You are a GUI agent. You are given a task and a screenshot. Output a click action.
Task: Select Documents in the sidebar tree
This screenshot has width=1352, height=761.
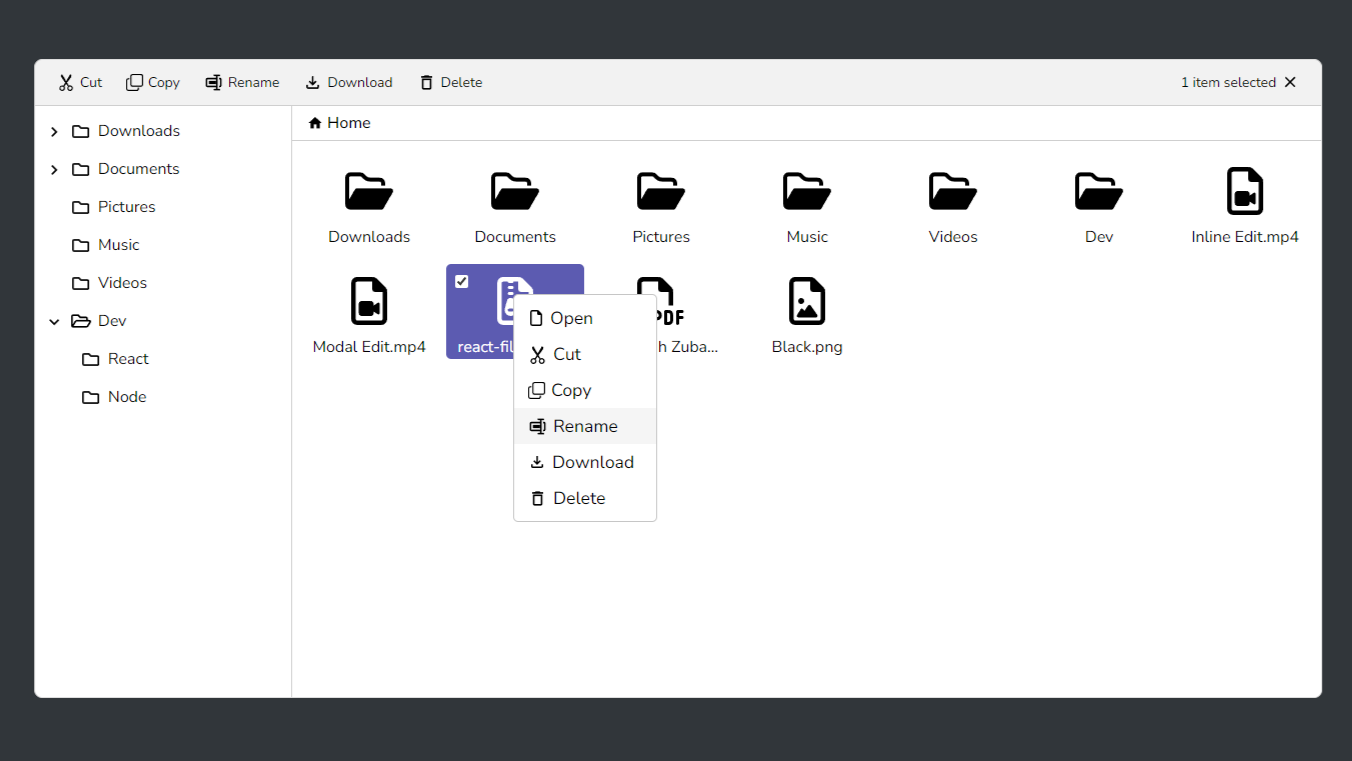[139, 169]
